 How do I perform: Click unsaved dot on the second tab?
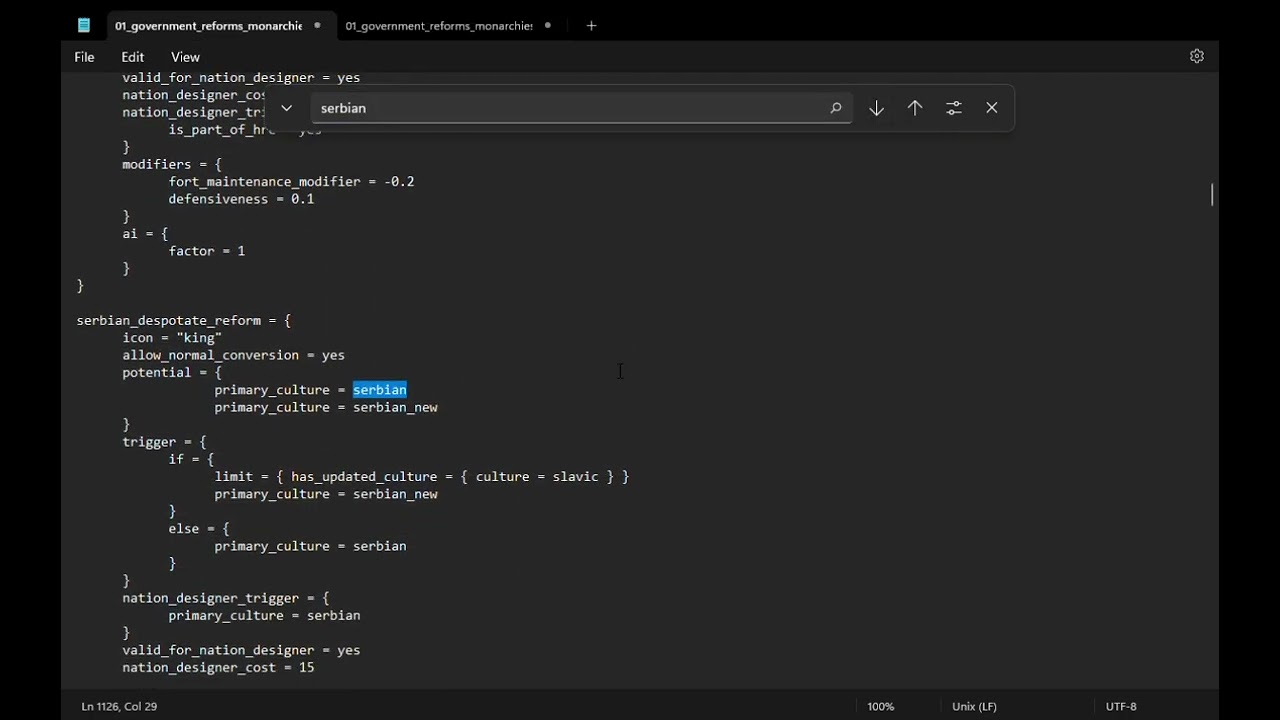(x=548, y=25)
